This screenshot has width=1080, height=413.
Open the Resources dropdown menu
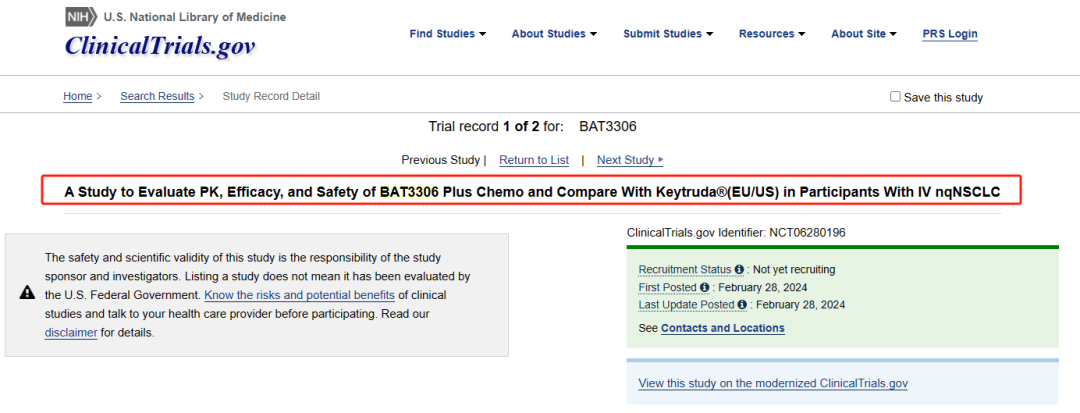point(772,34)
